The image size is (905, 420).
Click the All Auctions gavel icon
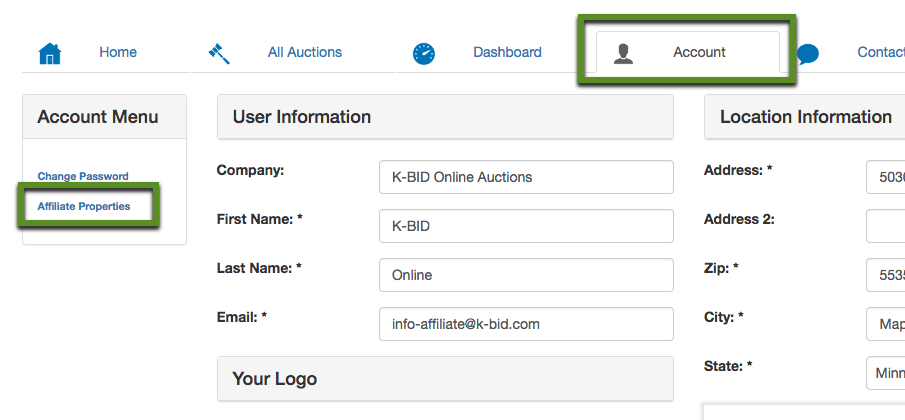coord(219,53)
